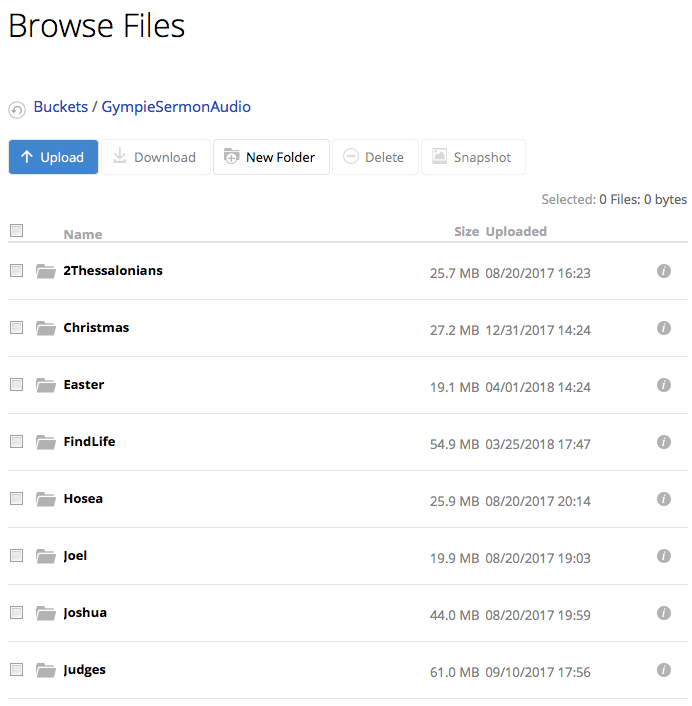Click the blue Upload button

(53, 157)
